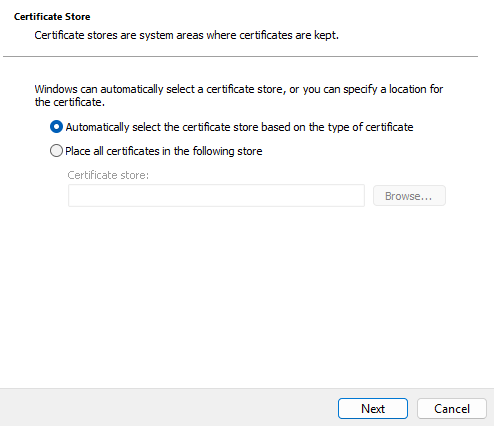Click the Certificate Store heading

coord(52,17)
